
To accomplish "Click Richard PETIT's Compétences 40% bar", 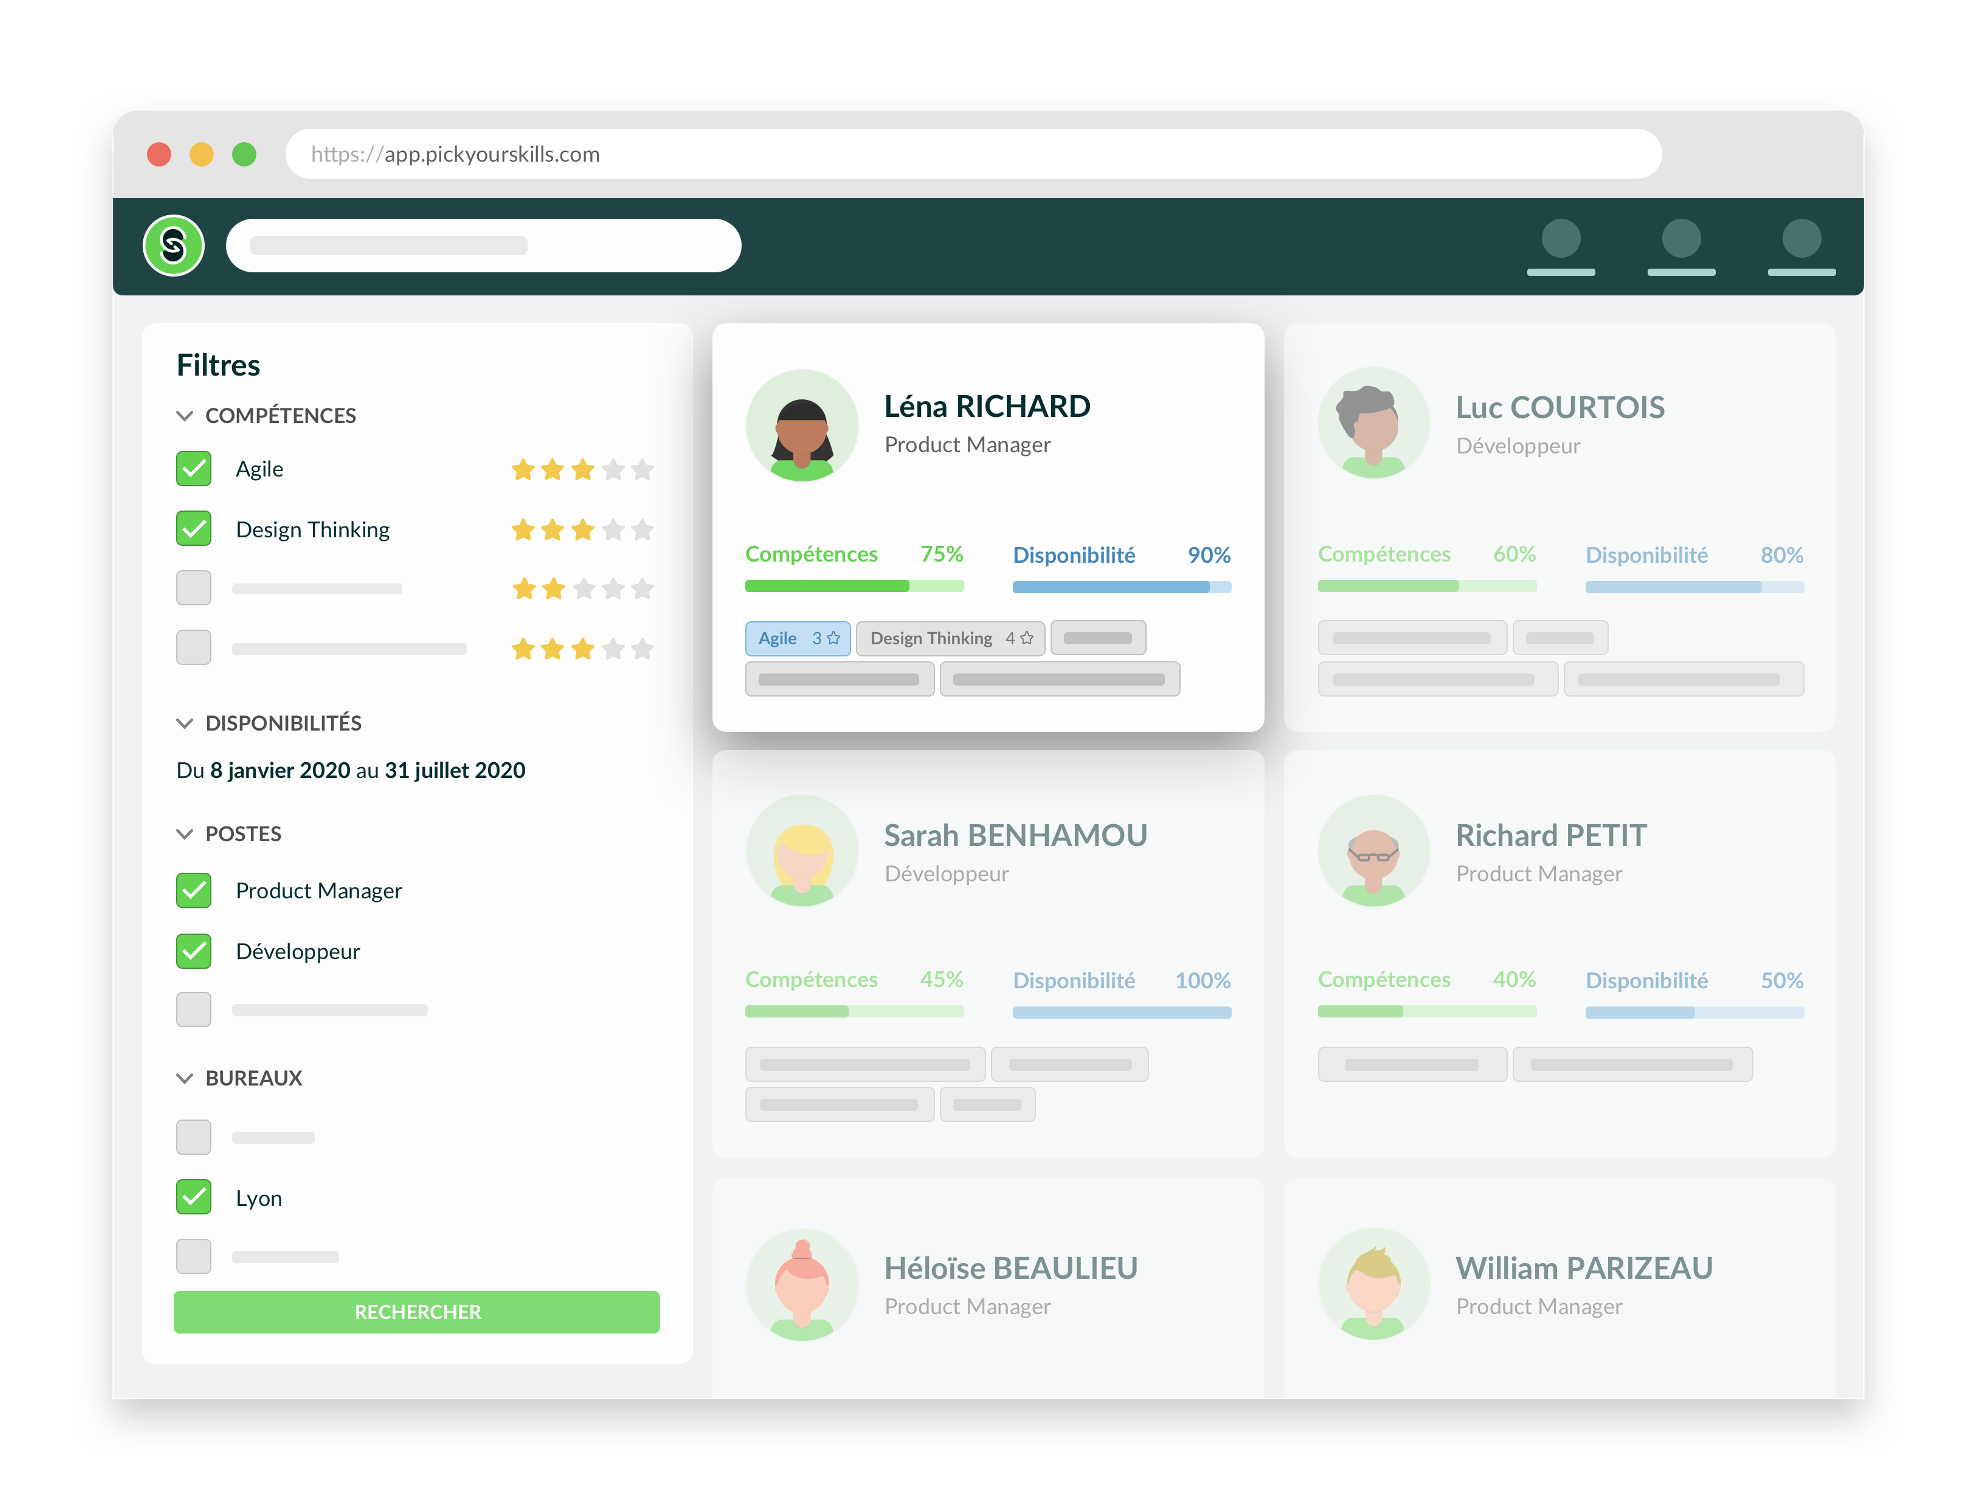I will (1427, 1012).
